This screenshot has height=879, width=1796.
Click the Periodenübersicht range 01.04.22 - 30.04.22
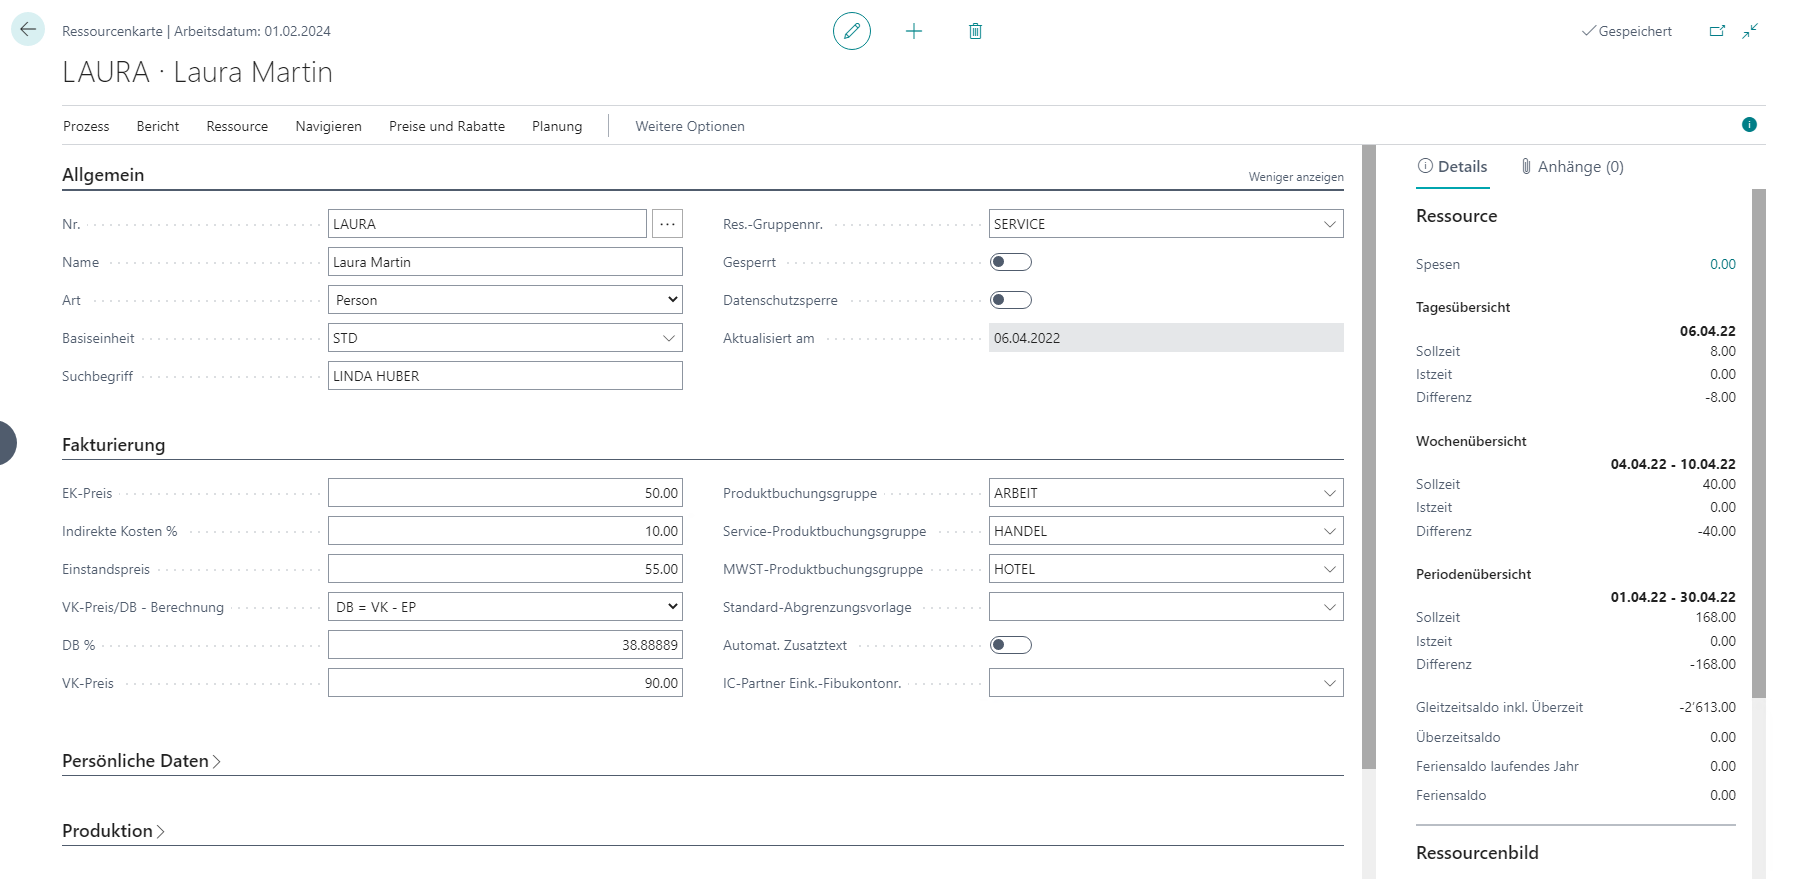tap(1673, 597)
